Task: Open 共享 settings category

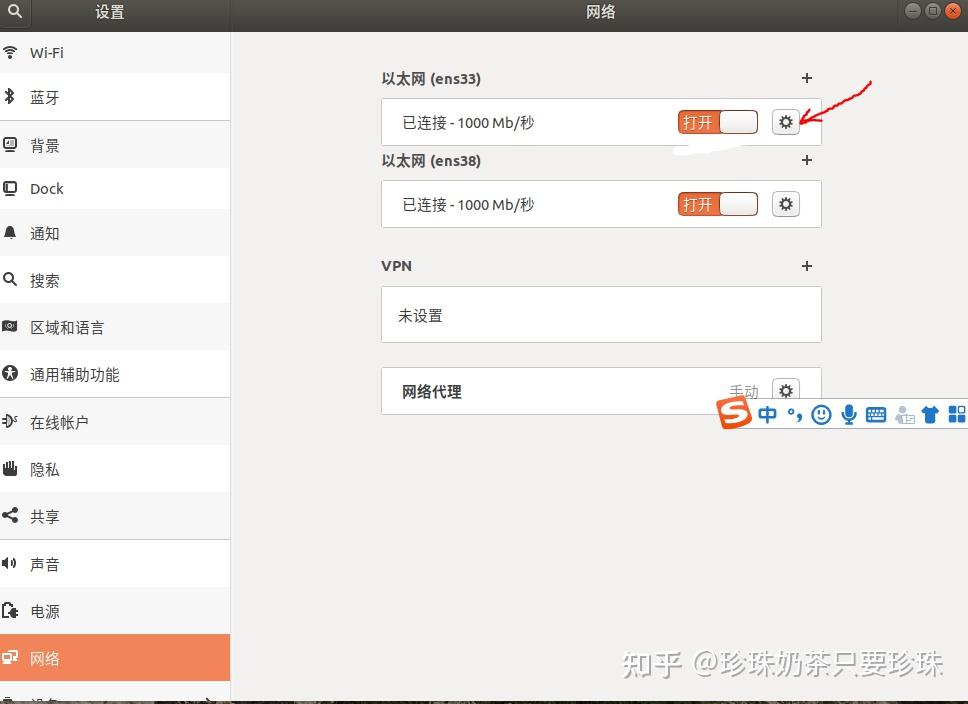Action: [x=115, y=516]
